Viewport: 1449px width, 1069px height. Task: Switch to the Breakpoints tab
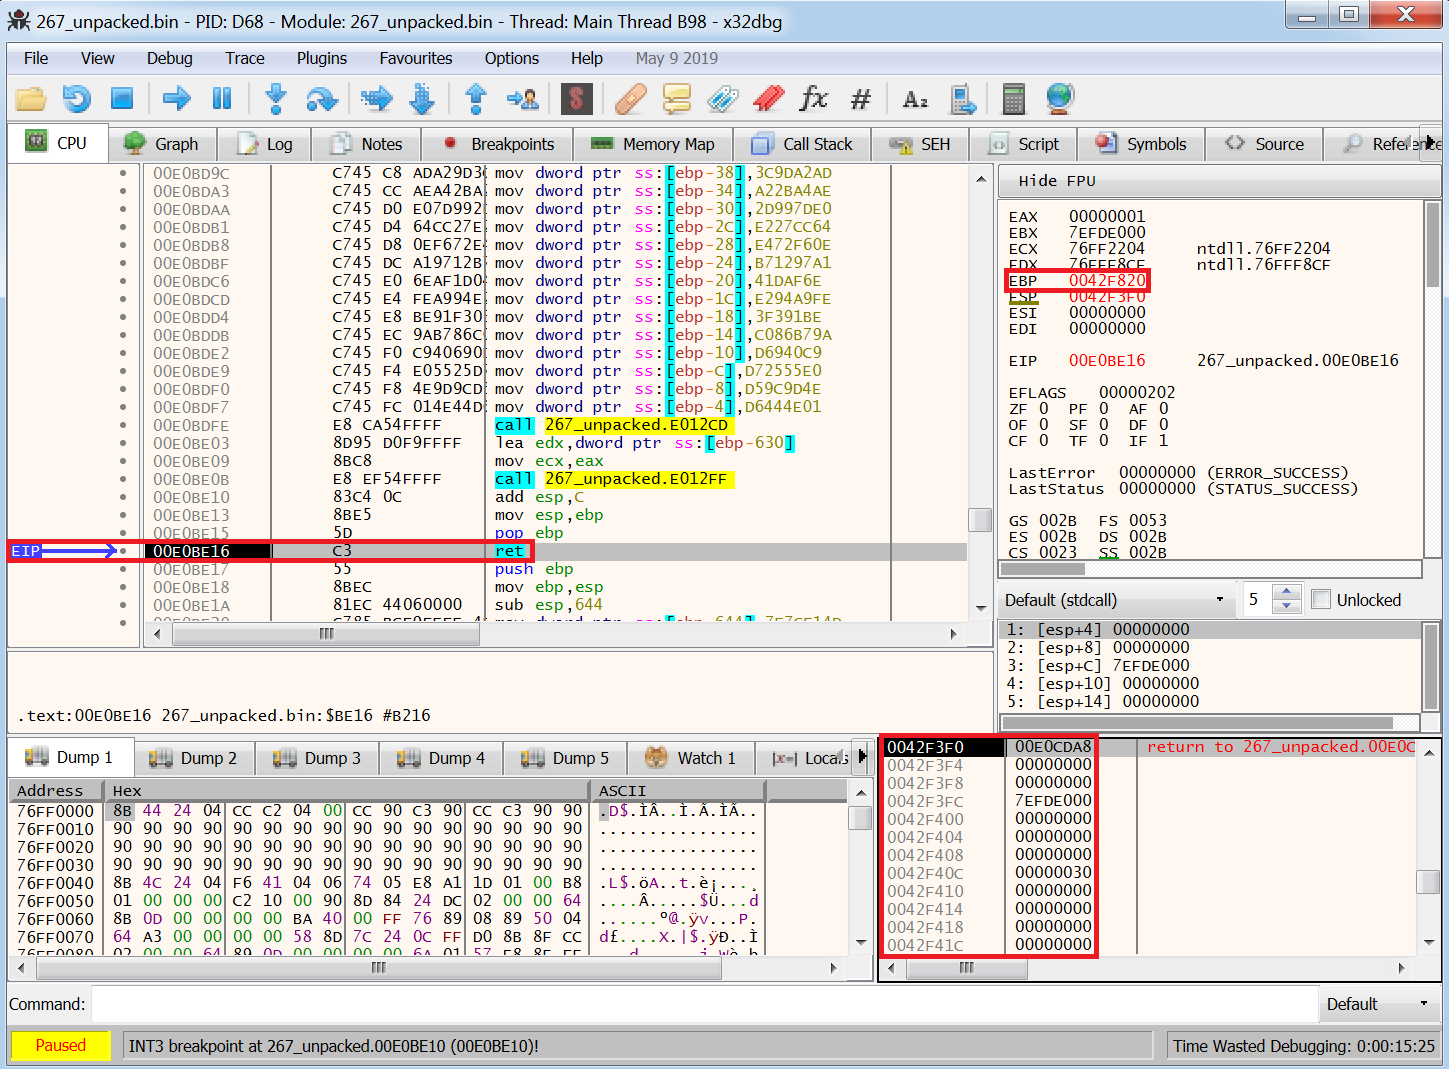[498, 144]
